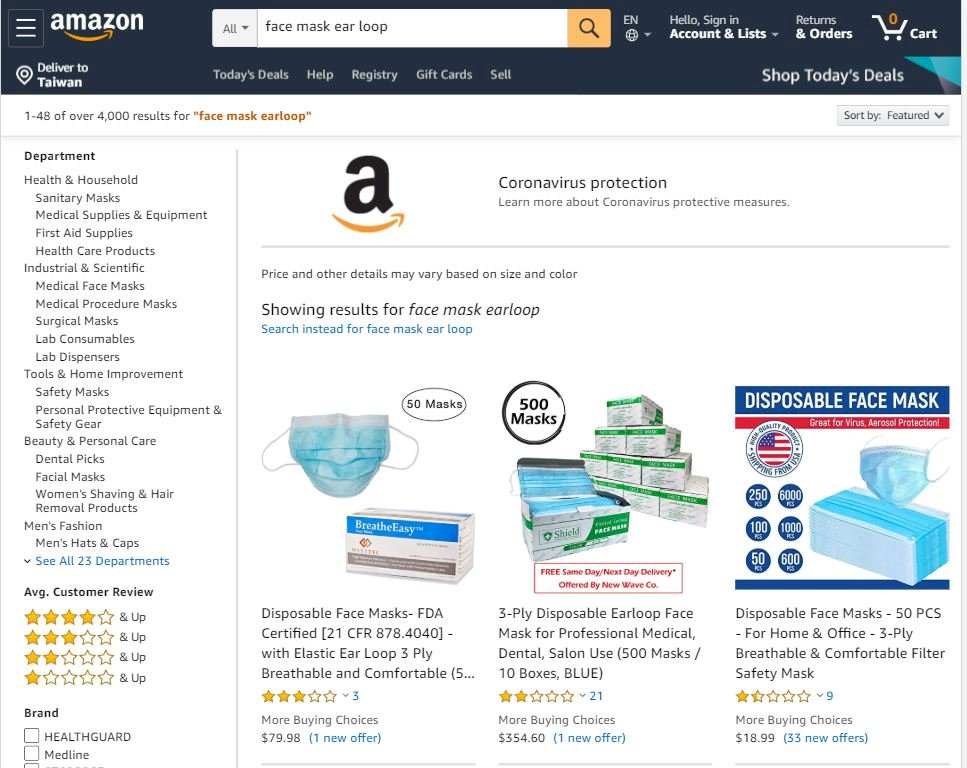Open Gift Cards in navigation bar
967x768 pixels.
point(444,75)
